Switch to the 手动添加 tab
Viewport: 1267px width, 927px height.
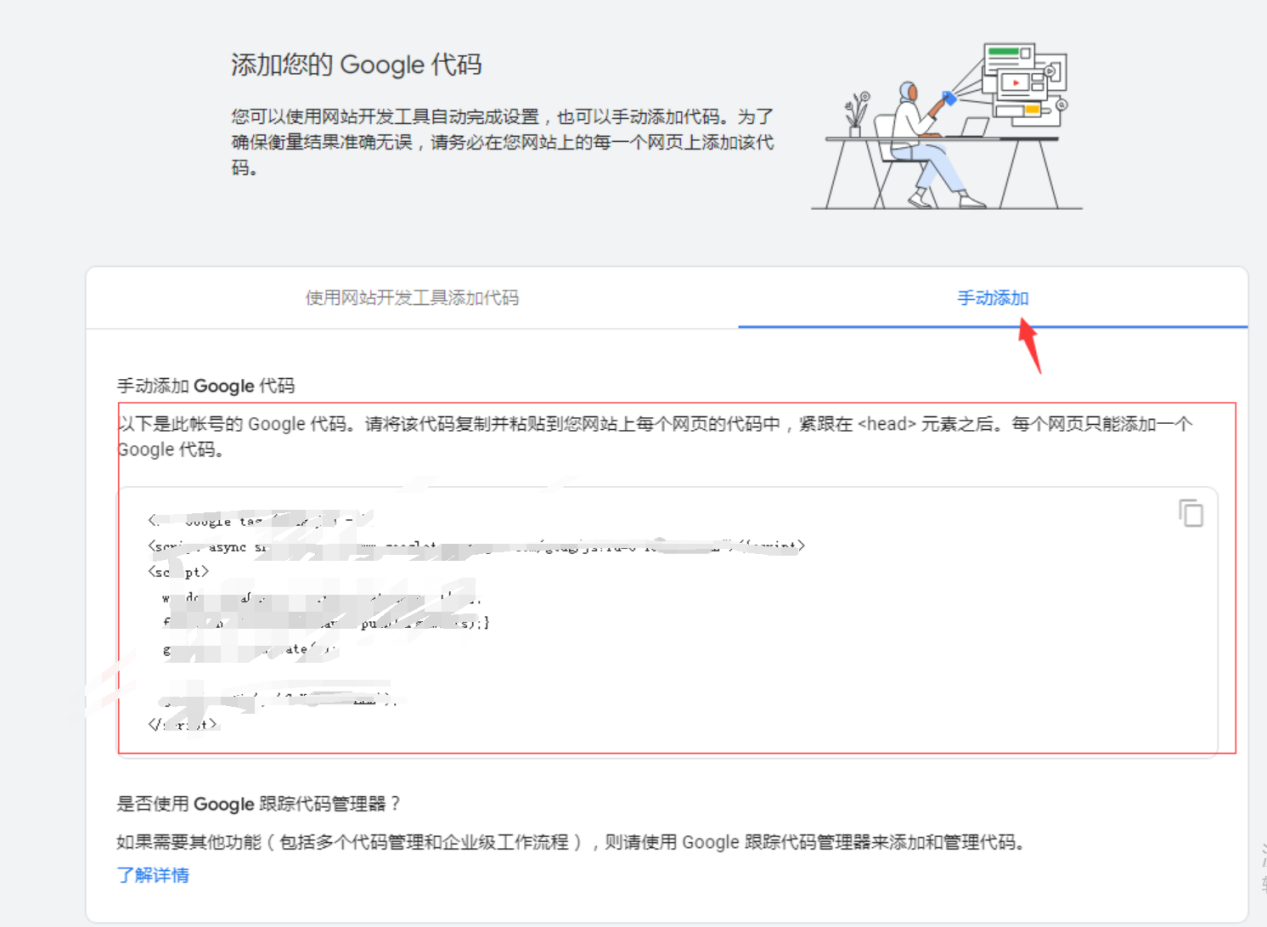(x=993, y=298)
